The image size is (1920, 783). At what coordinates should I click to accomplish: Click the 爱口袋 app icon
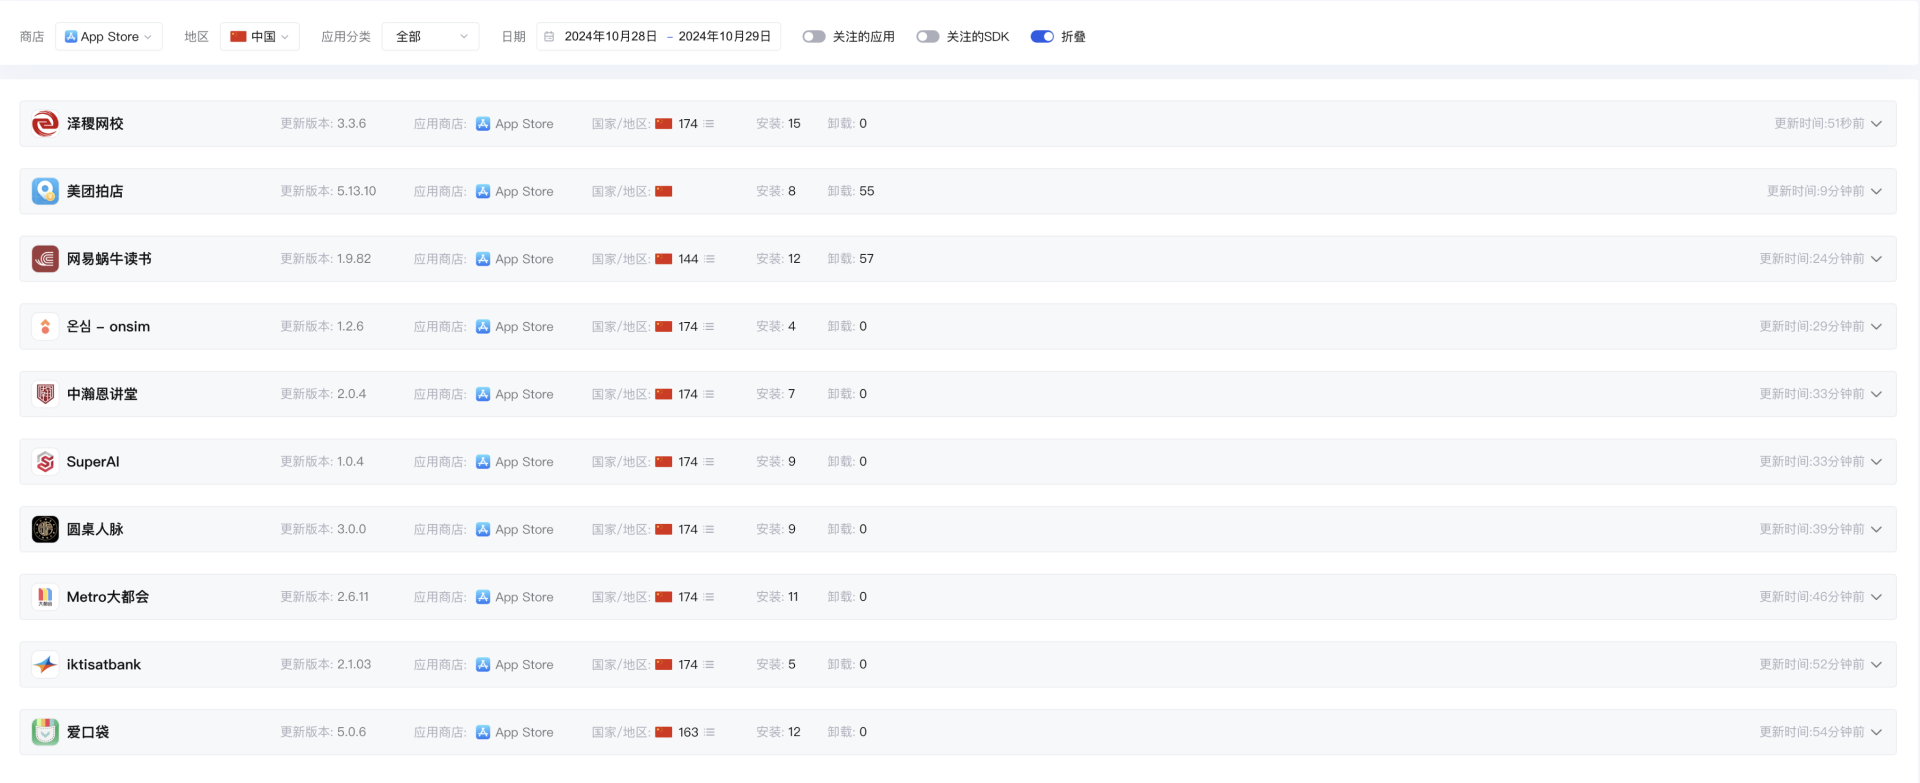point(45,732)
